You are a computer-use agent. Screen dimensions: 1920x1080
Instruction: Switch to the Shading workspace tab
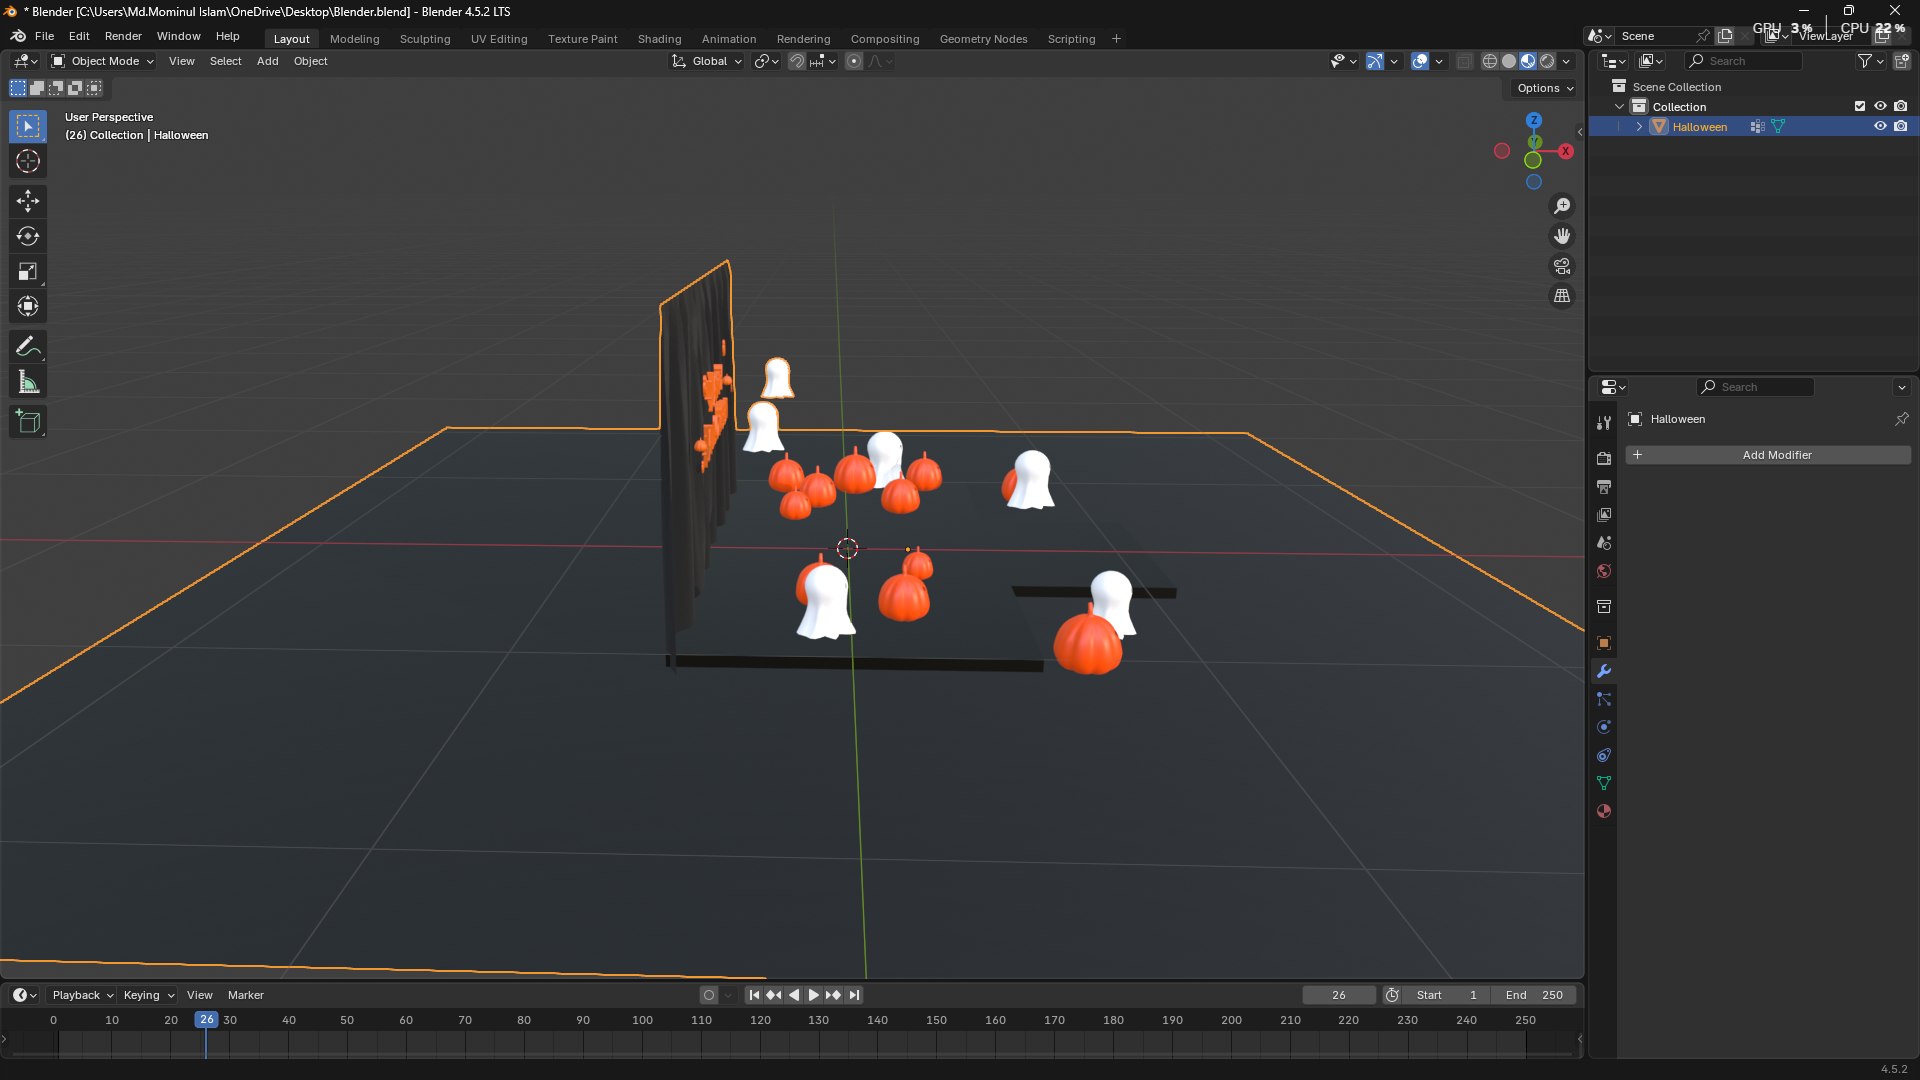[x=659, y=39]
